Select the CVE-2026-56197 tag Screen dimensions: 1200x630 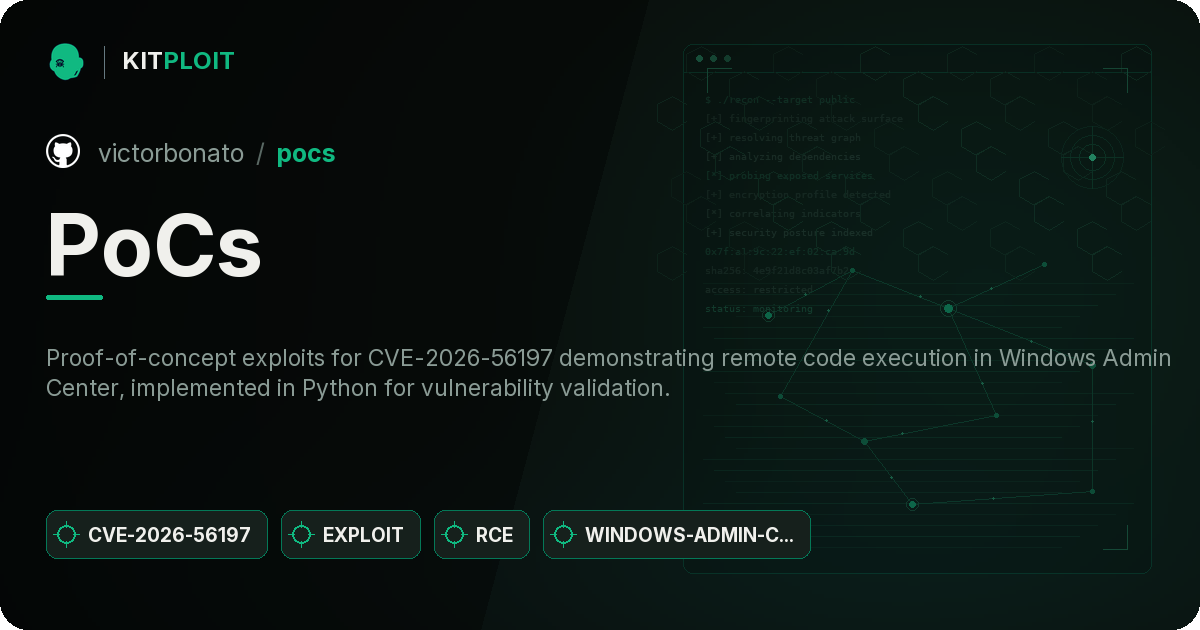157,534
